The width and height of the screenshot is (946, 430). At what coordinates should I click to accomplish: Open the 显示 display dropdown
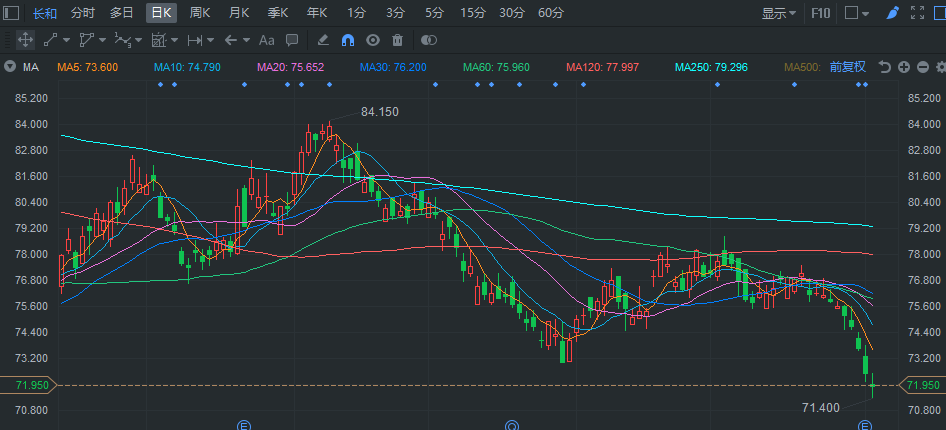pyautogui.click(x=779, y=13)
